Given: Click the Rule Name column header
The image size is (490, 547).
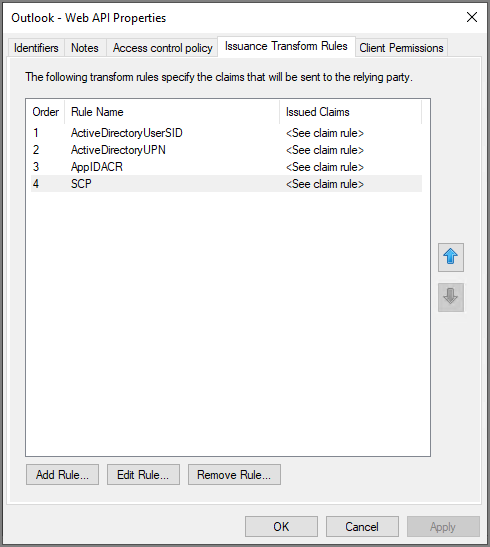Looking at the screenshot, I should [172, 112].
